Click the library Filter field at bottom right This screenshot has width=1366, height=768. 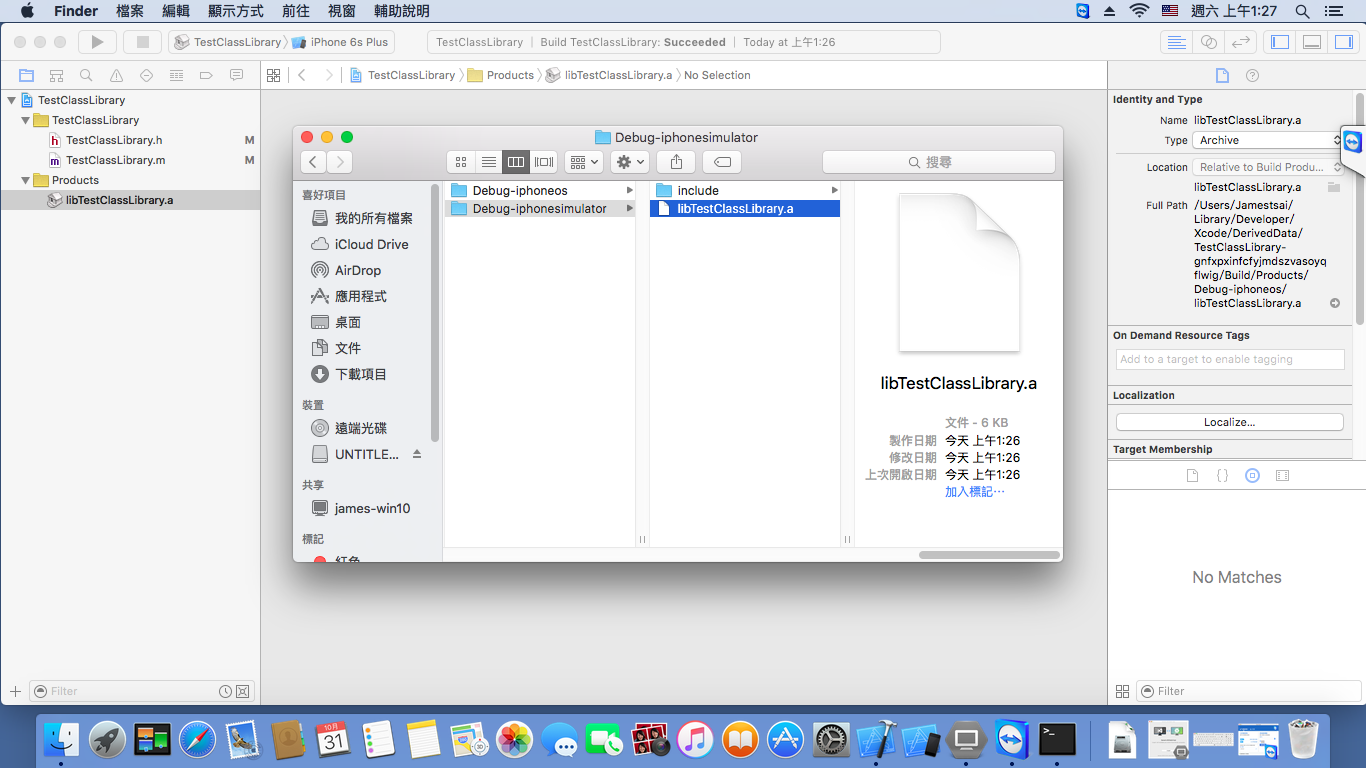pos(1248,691)
